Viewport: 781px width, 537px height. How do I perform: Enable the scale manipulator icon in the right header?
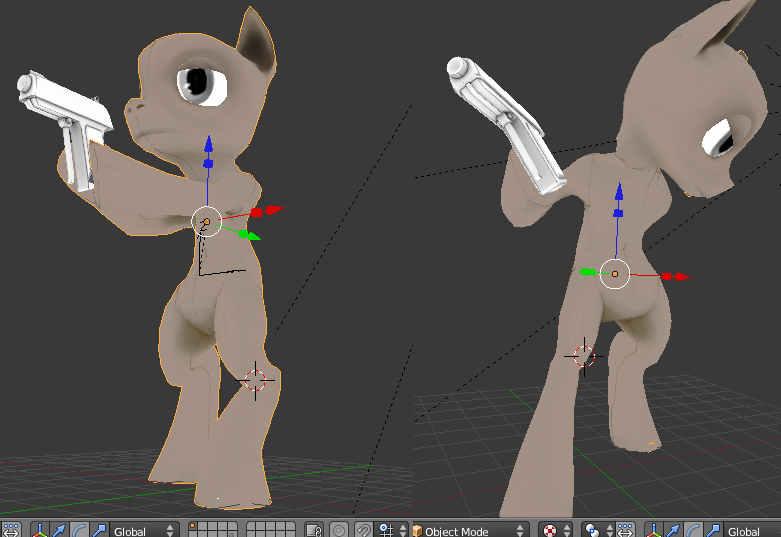click(x=713, y=531)
